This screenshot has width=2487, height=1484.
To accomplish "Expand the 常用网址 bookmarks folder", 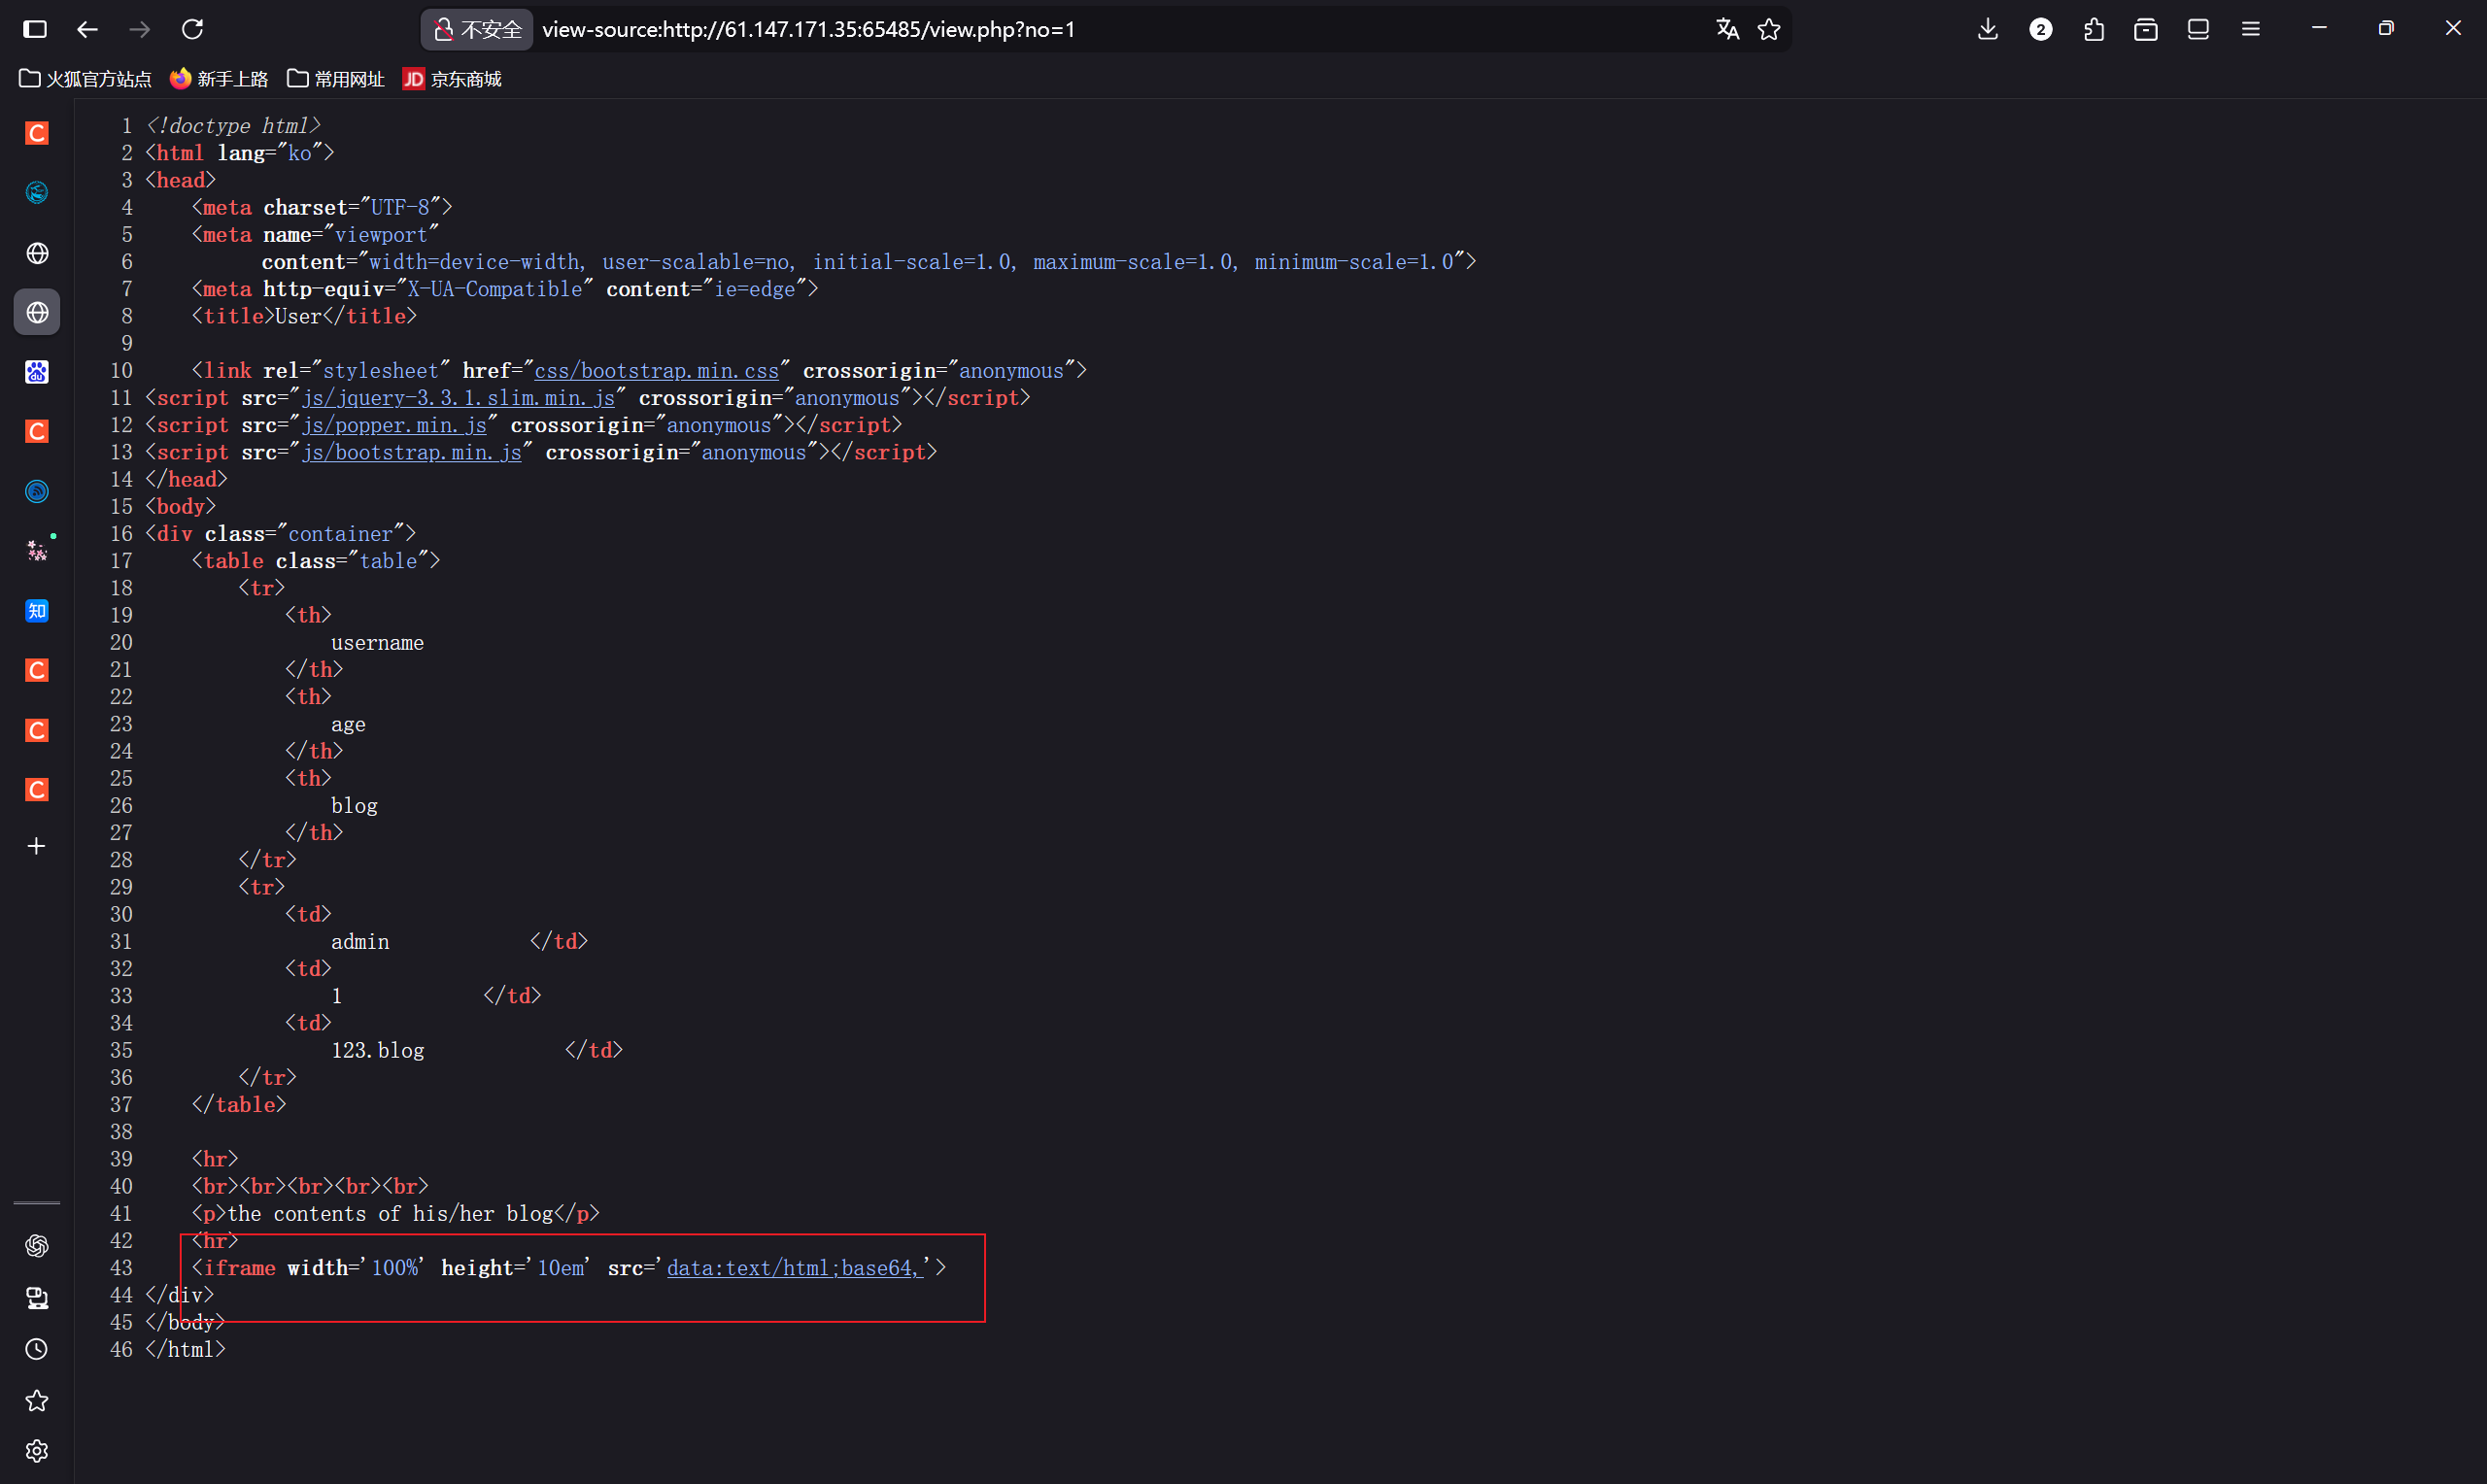I will coord(336,79).
